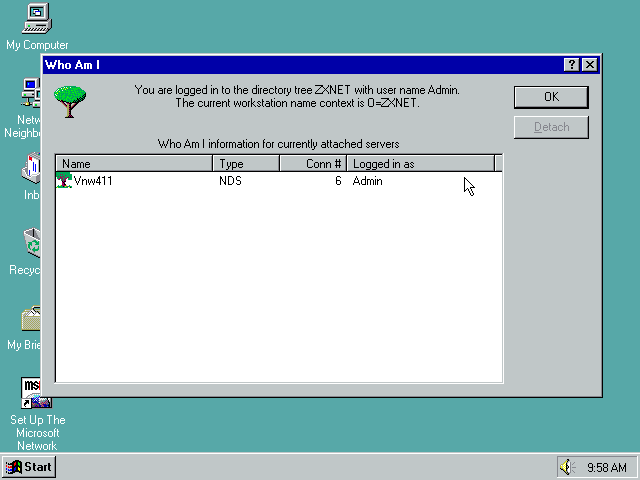Click OK in the Who Am I dialog
Screen dimensions: 640x480
click(x=551, y=97)
